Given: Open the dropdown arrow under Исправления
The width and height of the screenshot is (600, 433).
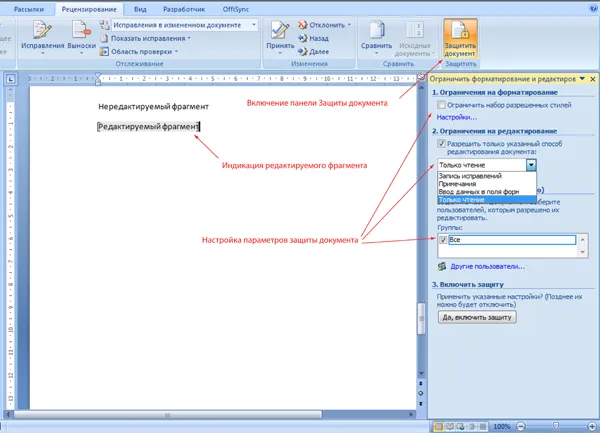Looking at the screenshot, I should click(42, 53).
